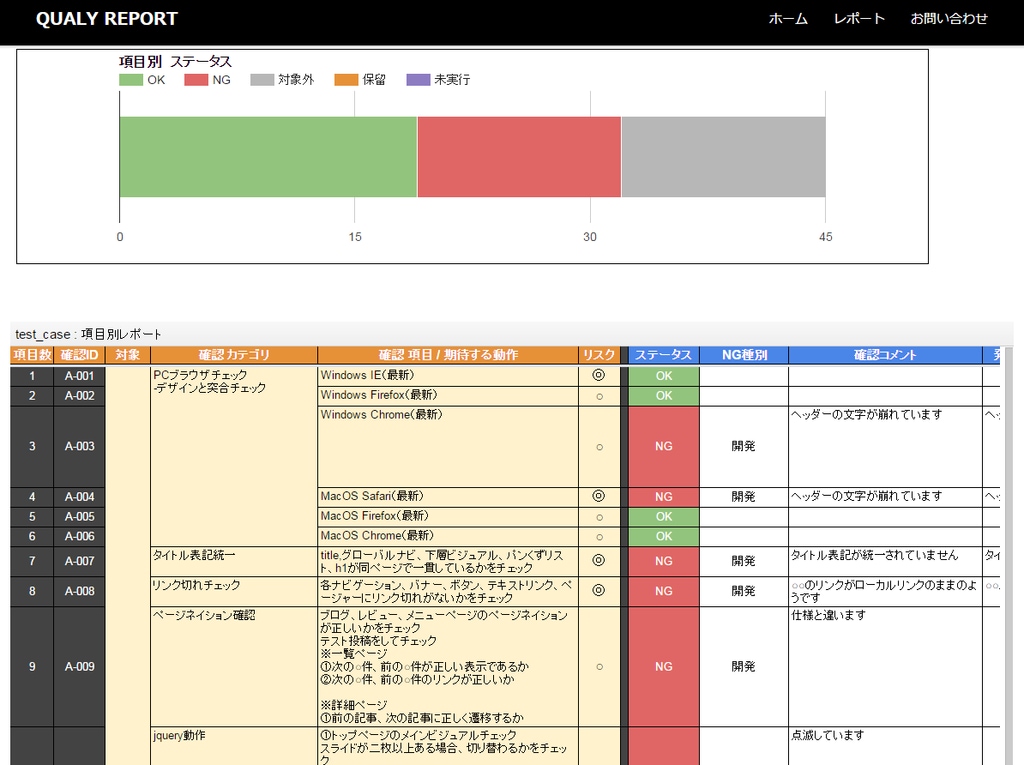Viewport: 1024px width, 765px height.
Task: Click the circle risk icon for A-002
Action: click(600, 397)
